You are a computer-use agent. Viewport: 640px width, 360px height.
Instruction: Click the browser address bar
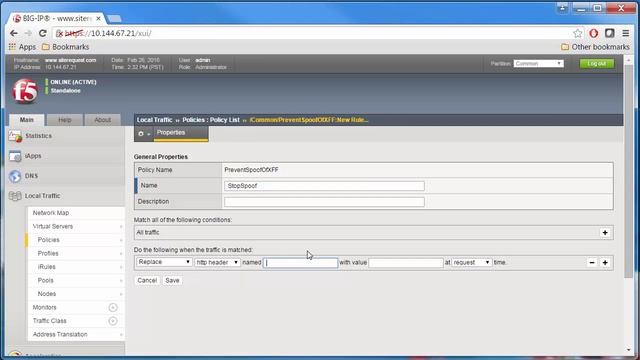click(x=312, y=33)
